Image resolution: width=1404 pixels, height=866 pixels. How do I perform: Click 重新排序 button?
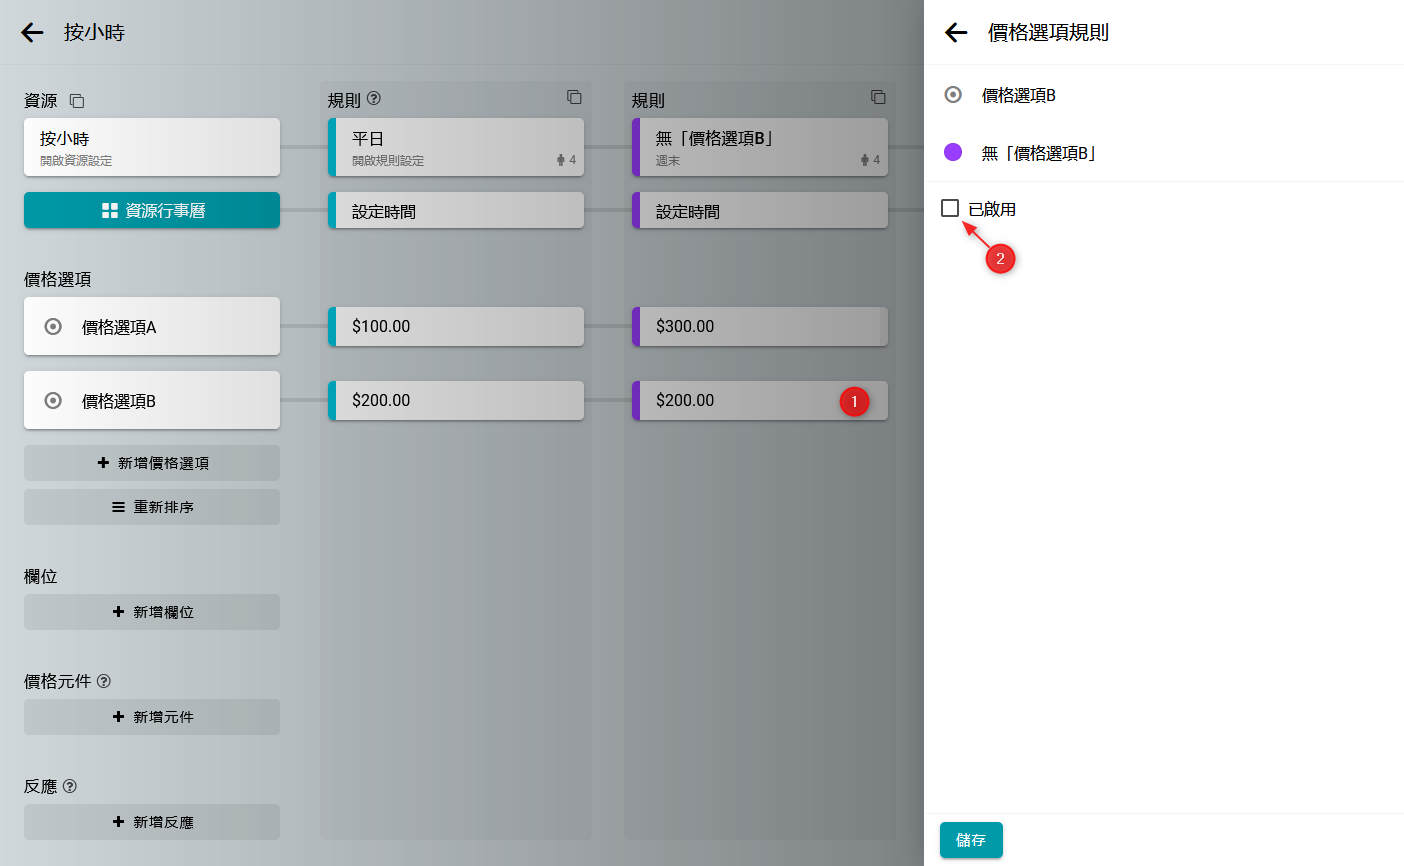(152, 507)
